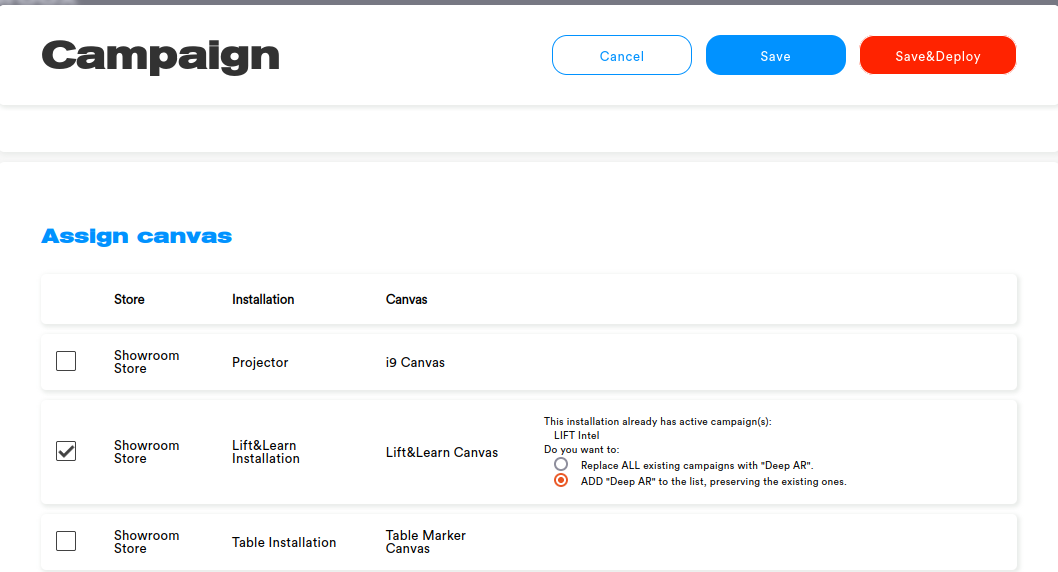
Task: Click the Canvas column header
Action: pos(406,299)
